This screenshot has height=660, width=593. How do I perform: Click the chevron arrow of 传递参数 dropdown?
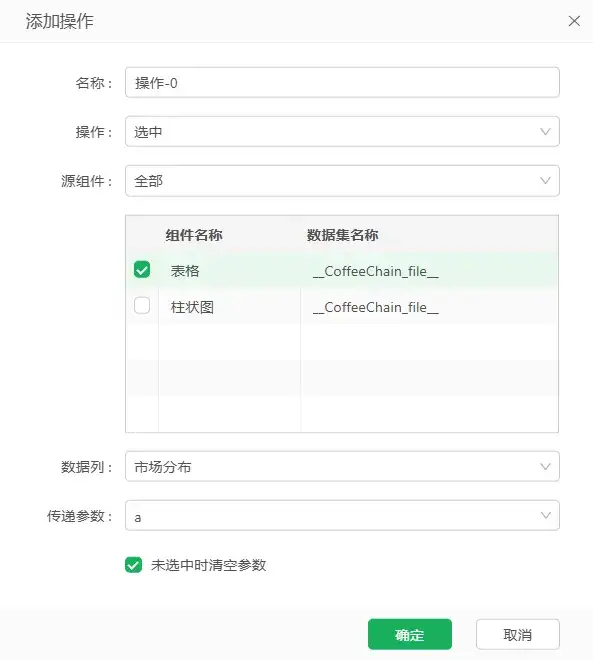point(545,515)
